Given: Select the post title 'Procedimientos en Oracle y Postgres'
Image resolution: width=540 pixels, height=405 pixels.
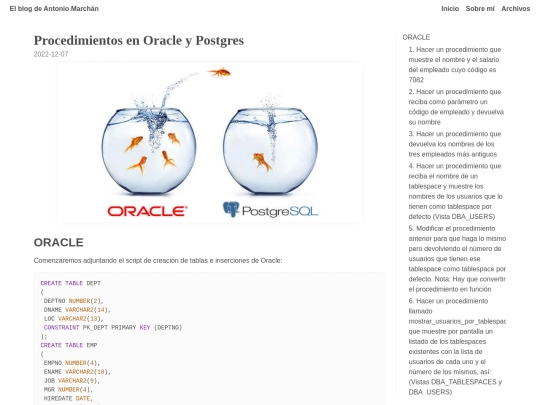Looking at the screenshot, I should tap(139, 40).
